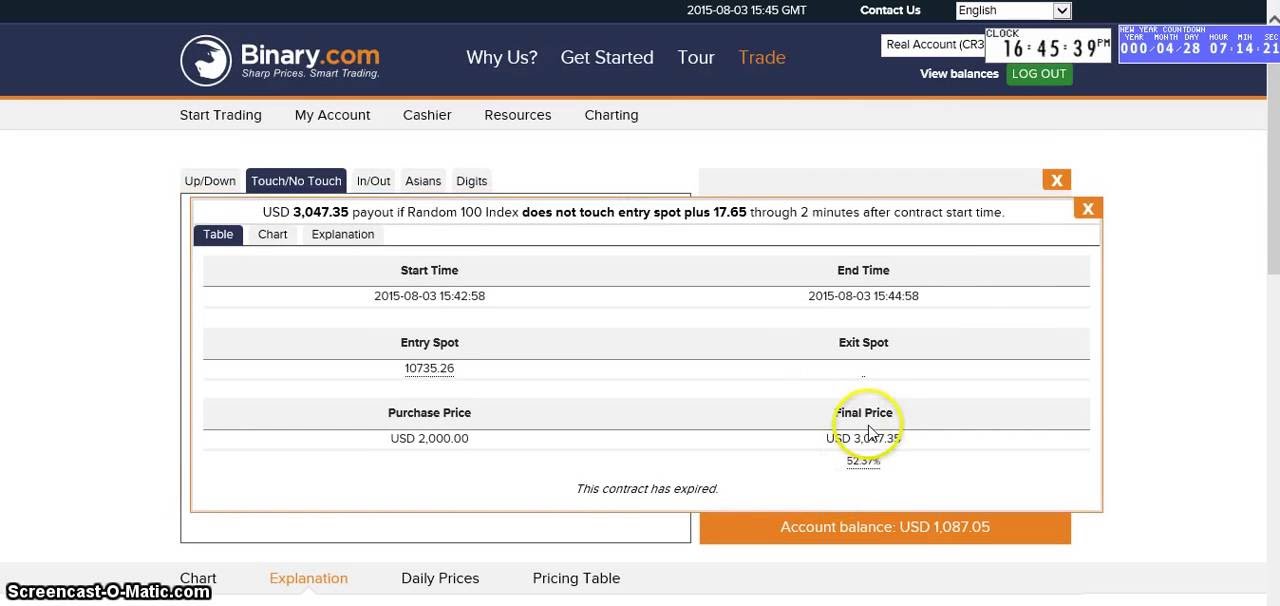Click the start time 2015-08-03 15:42:58

click(429, 296)
